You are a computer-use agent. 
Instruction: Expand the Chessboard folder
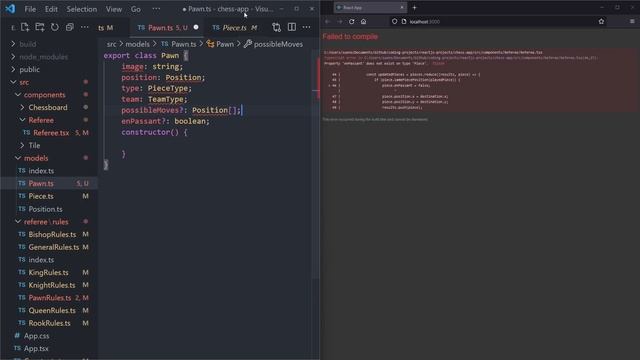pyautogui.click(x=48, y=107)
